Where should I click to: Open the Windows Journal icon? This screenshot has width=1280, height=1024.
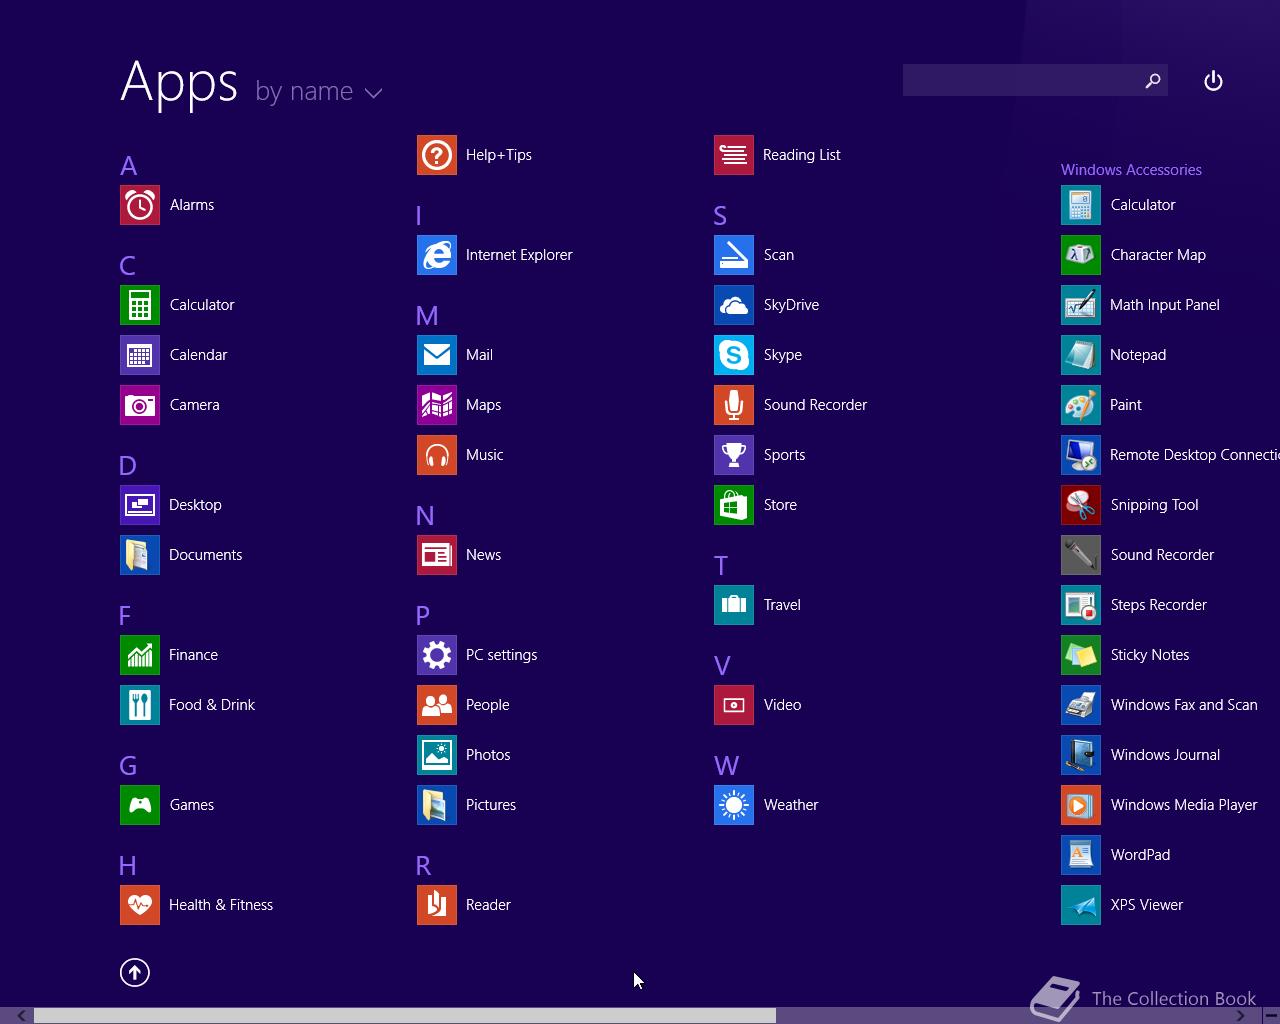[x=1081, y=755]
